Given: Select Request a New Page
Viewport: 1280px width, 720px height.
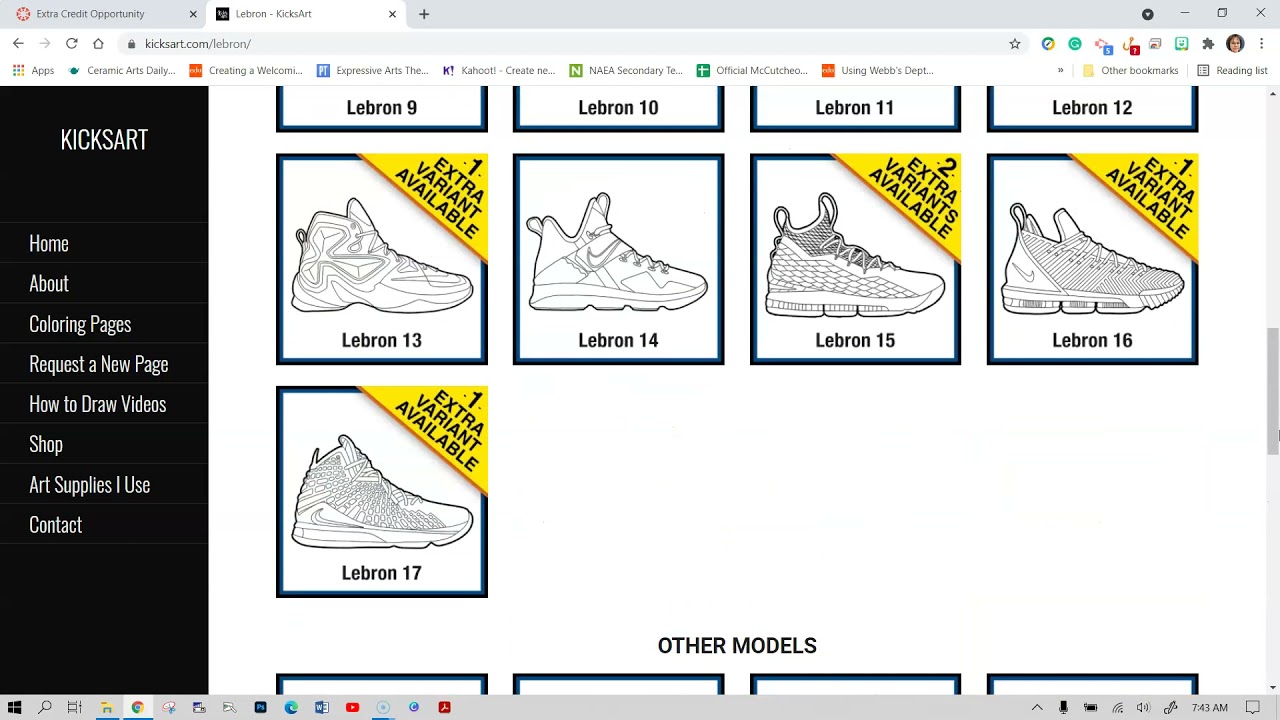Looking at the screenshot, I should pyautogui.click(x=99, y=364).
